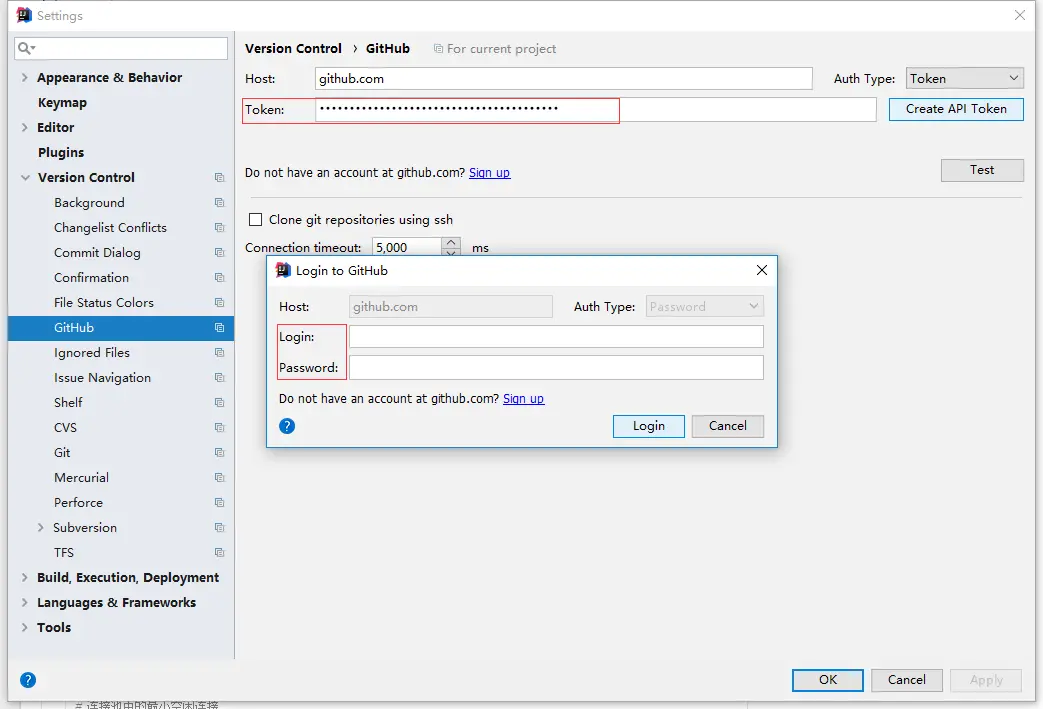Open Mercurial settings page
The image size is (1043, 709).
pyautogui.click(x=81, y=478)
